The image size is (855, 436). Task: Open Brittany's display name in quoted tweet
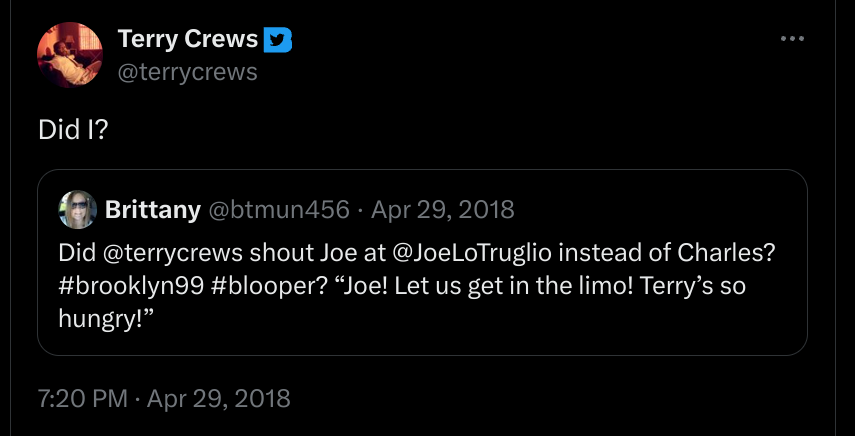(151, 209)
